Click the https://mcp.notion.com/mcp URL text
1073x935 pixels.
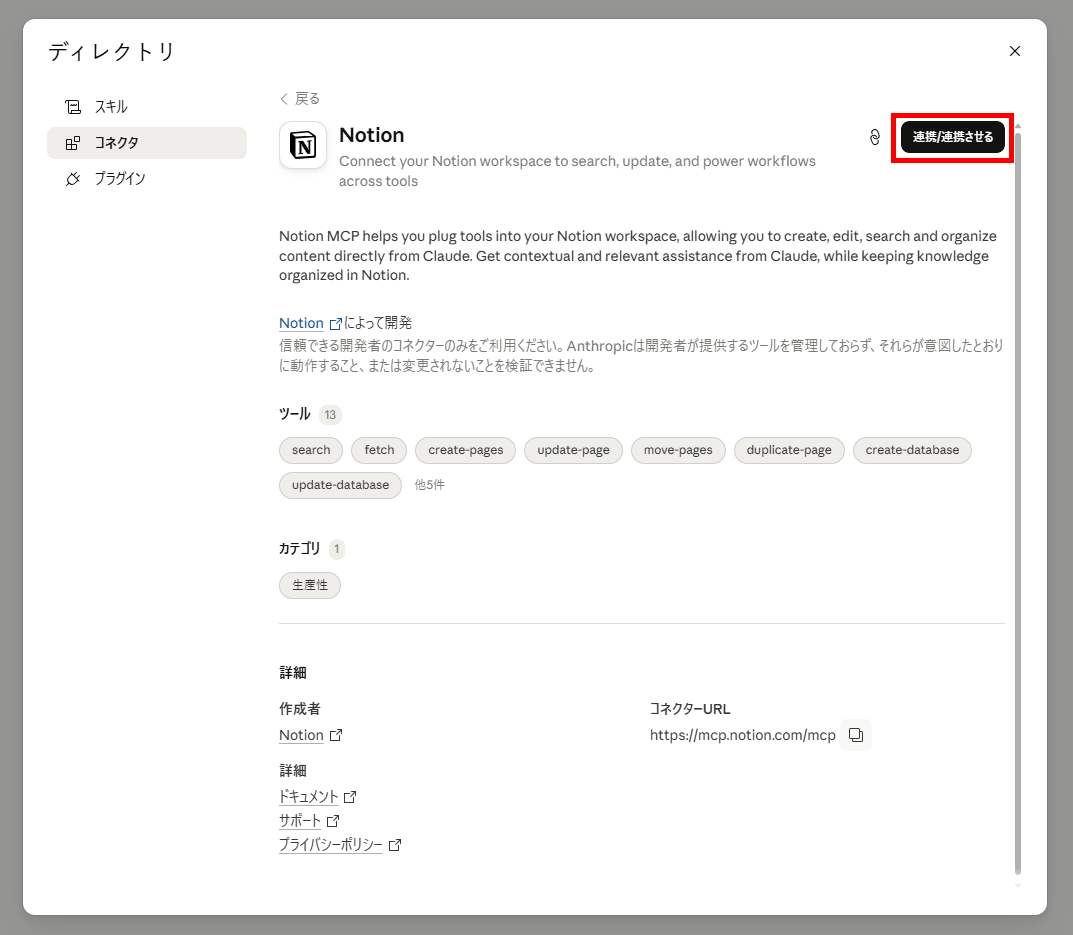click(742, 735)
